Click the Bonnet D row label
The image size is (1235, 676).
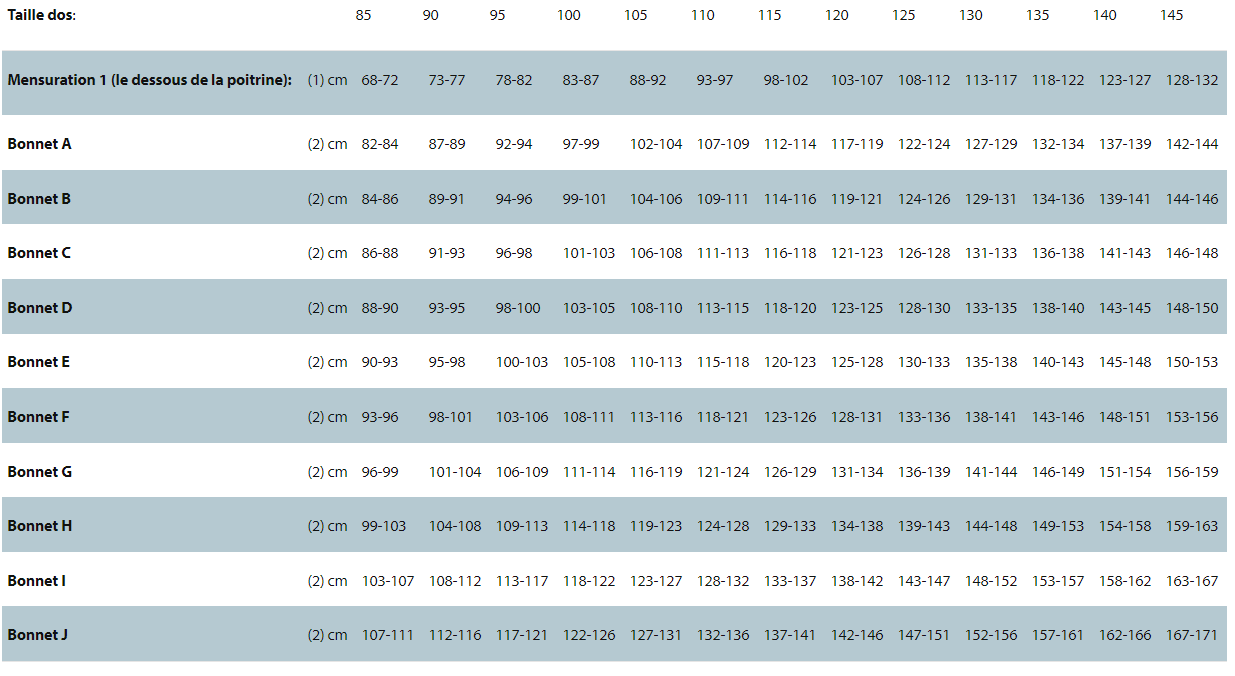click(40, 308)
